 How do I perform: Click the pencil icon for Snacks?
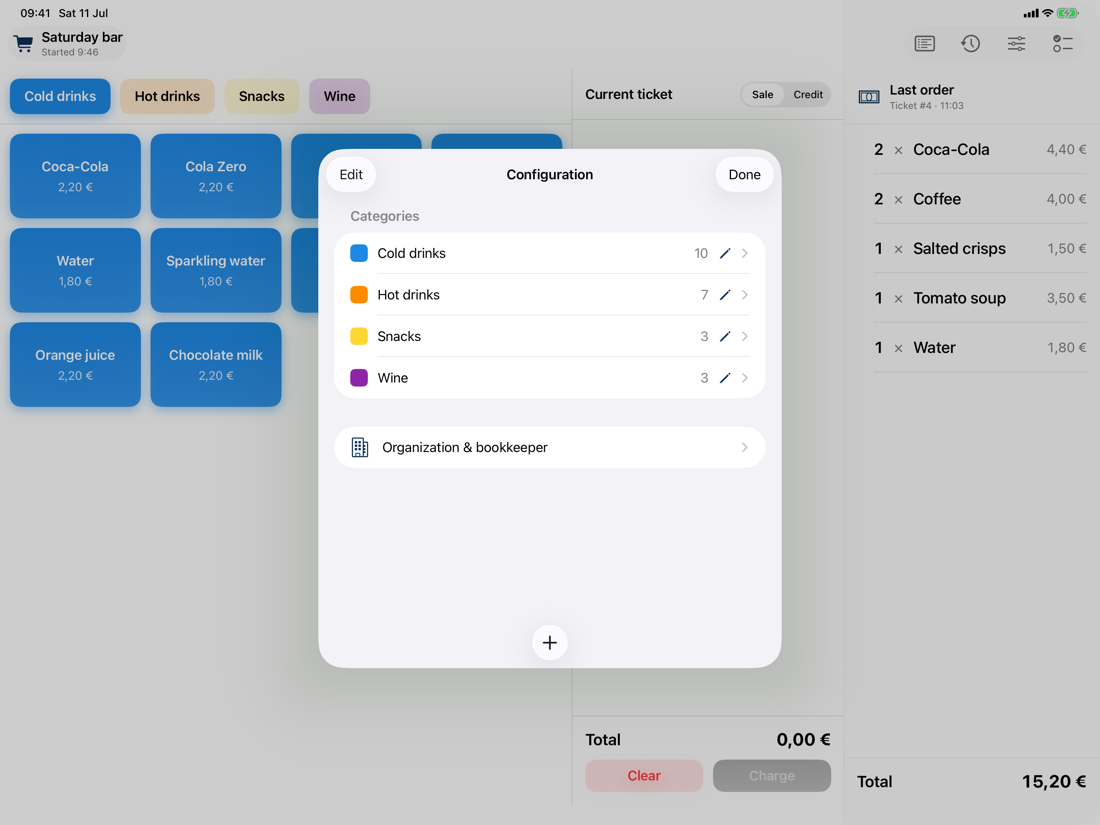pos(725,336)
